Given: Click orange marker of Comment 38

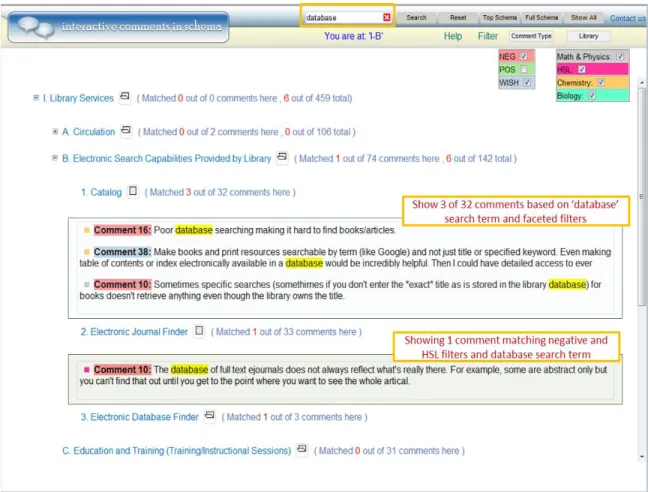Looking at the screenshot, I should (86, 252).
